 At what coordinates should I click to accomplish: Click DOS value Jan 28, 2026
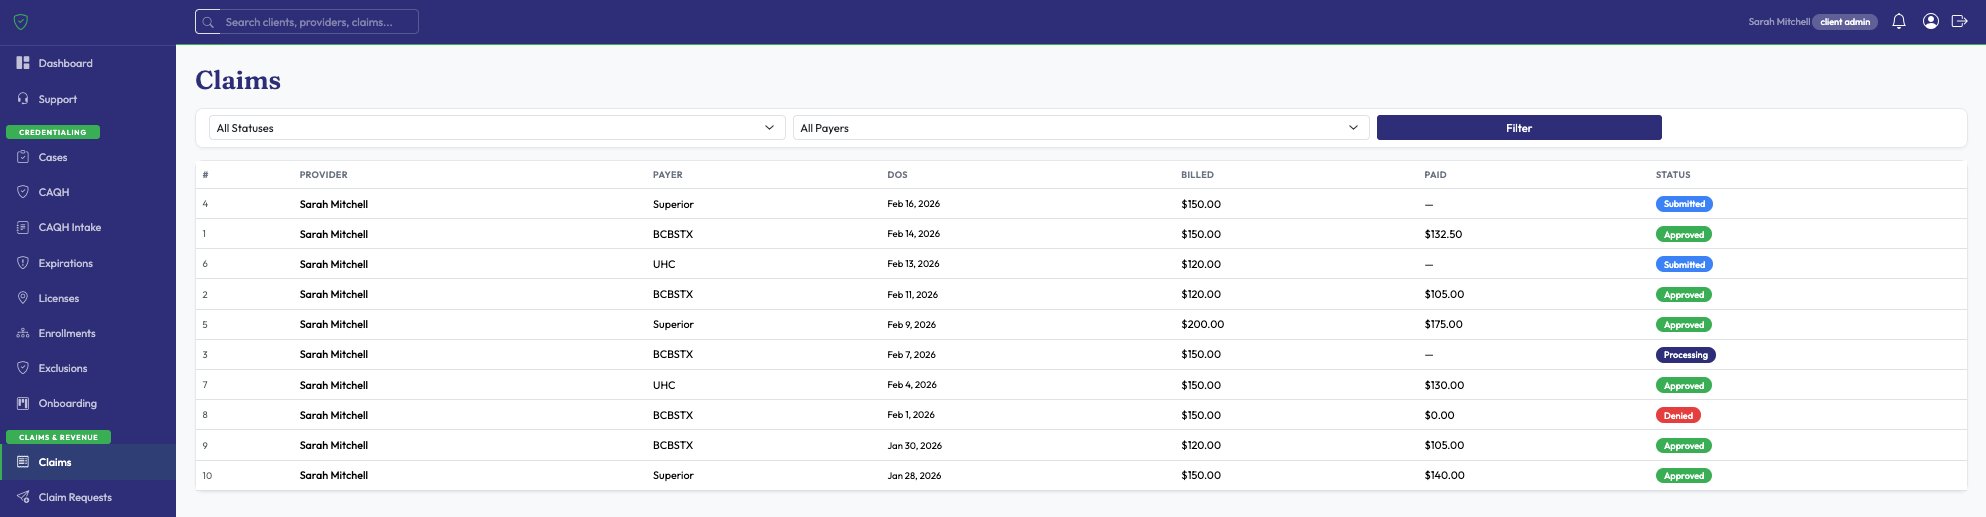pyautogui.click(x=914, y=475)
